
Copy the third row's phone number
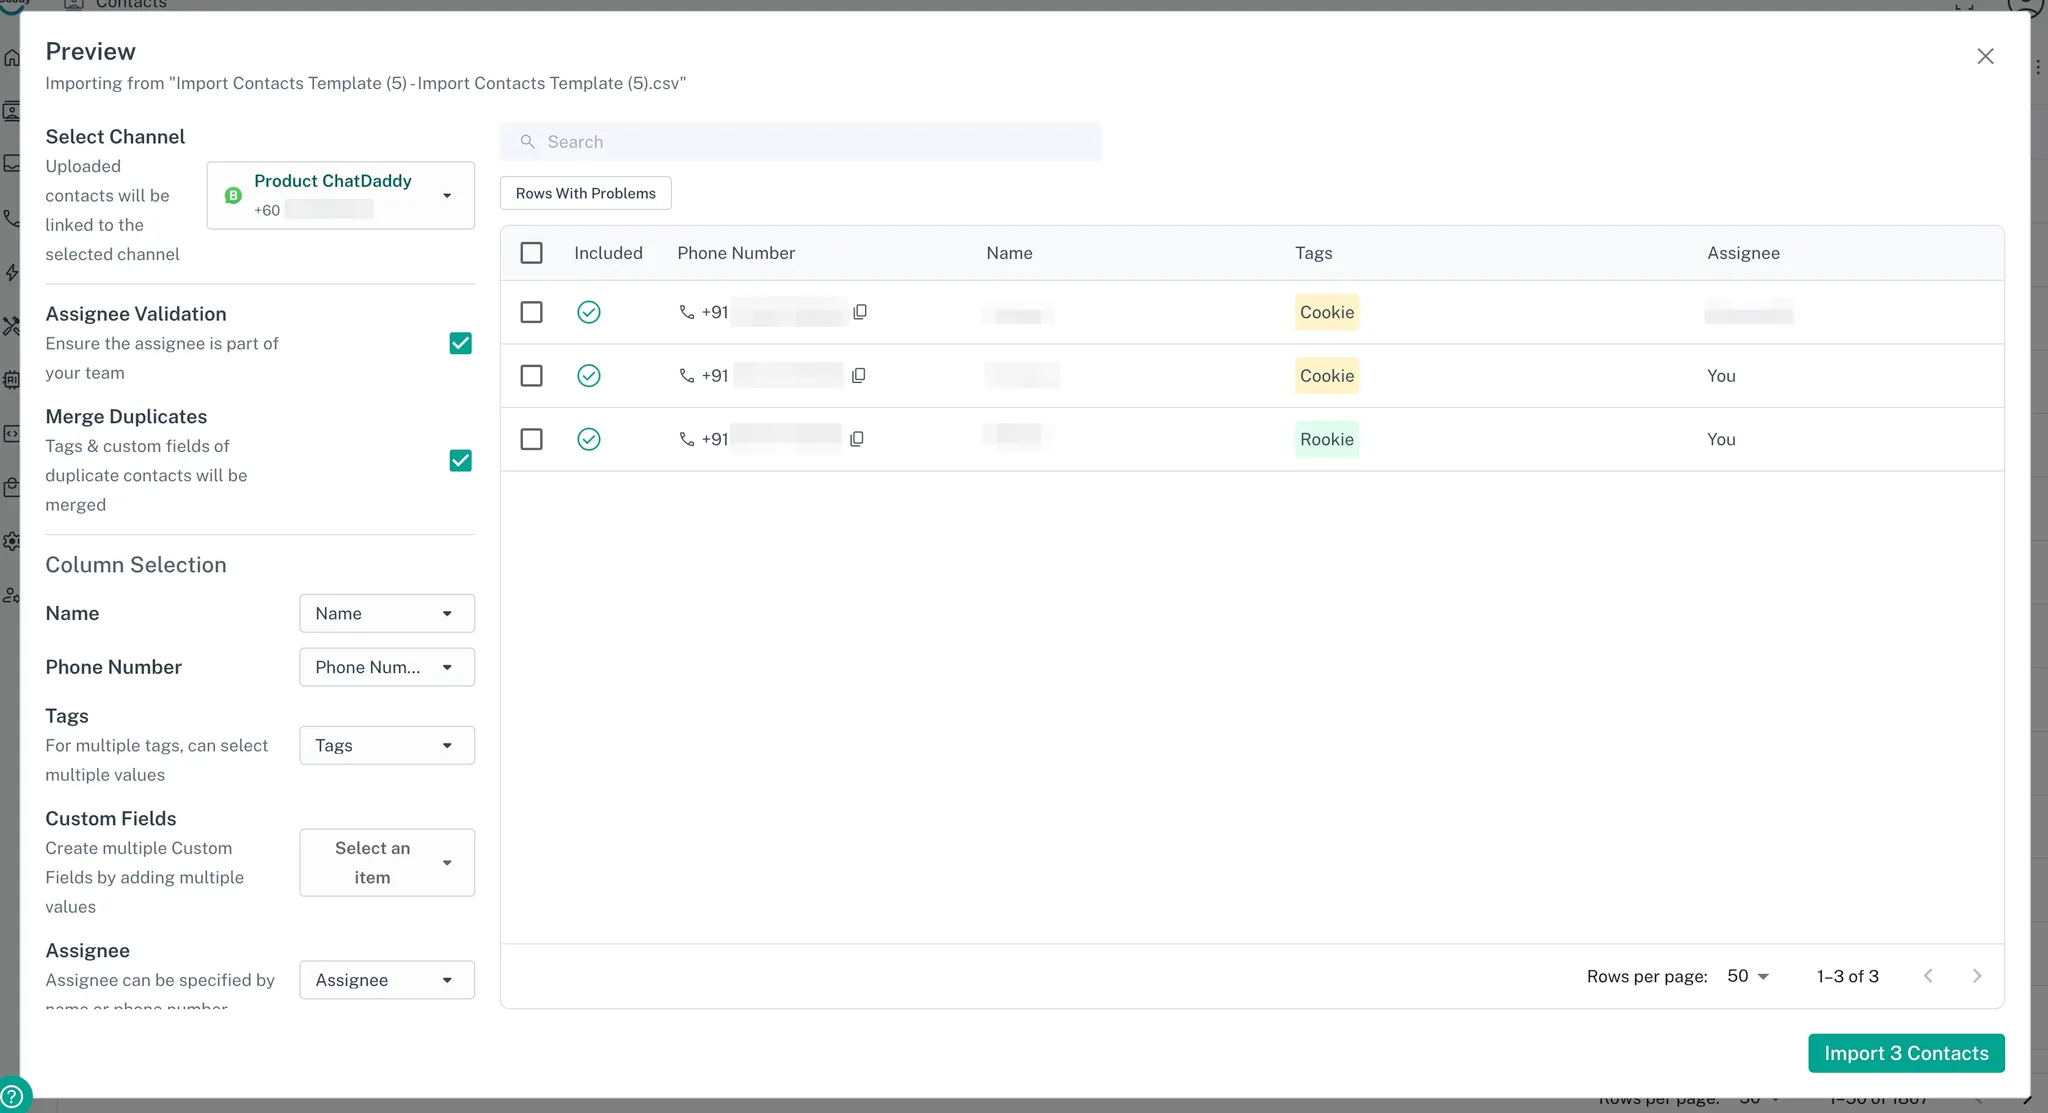[857, 439]
